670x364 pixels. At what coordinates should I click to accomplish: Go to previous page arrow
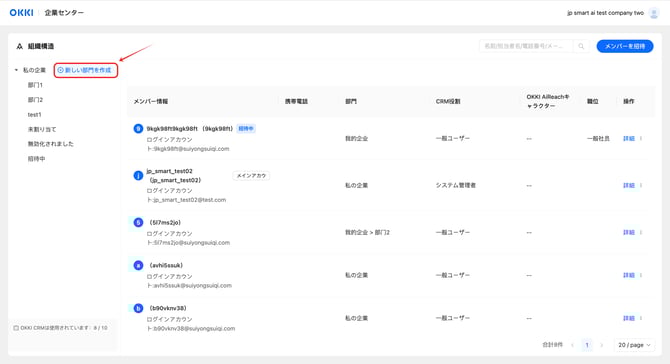coord(572,345)
